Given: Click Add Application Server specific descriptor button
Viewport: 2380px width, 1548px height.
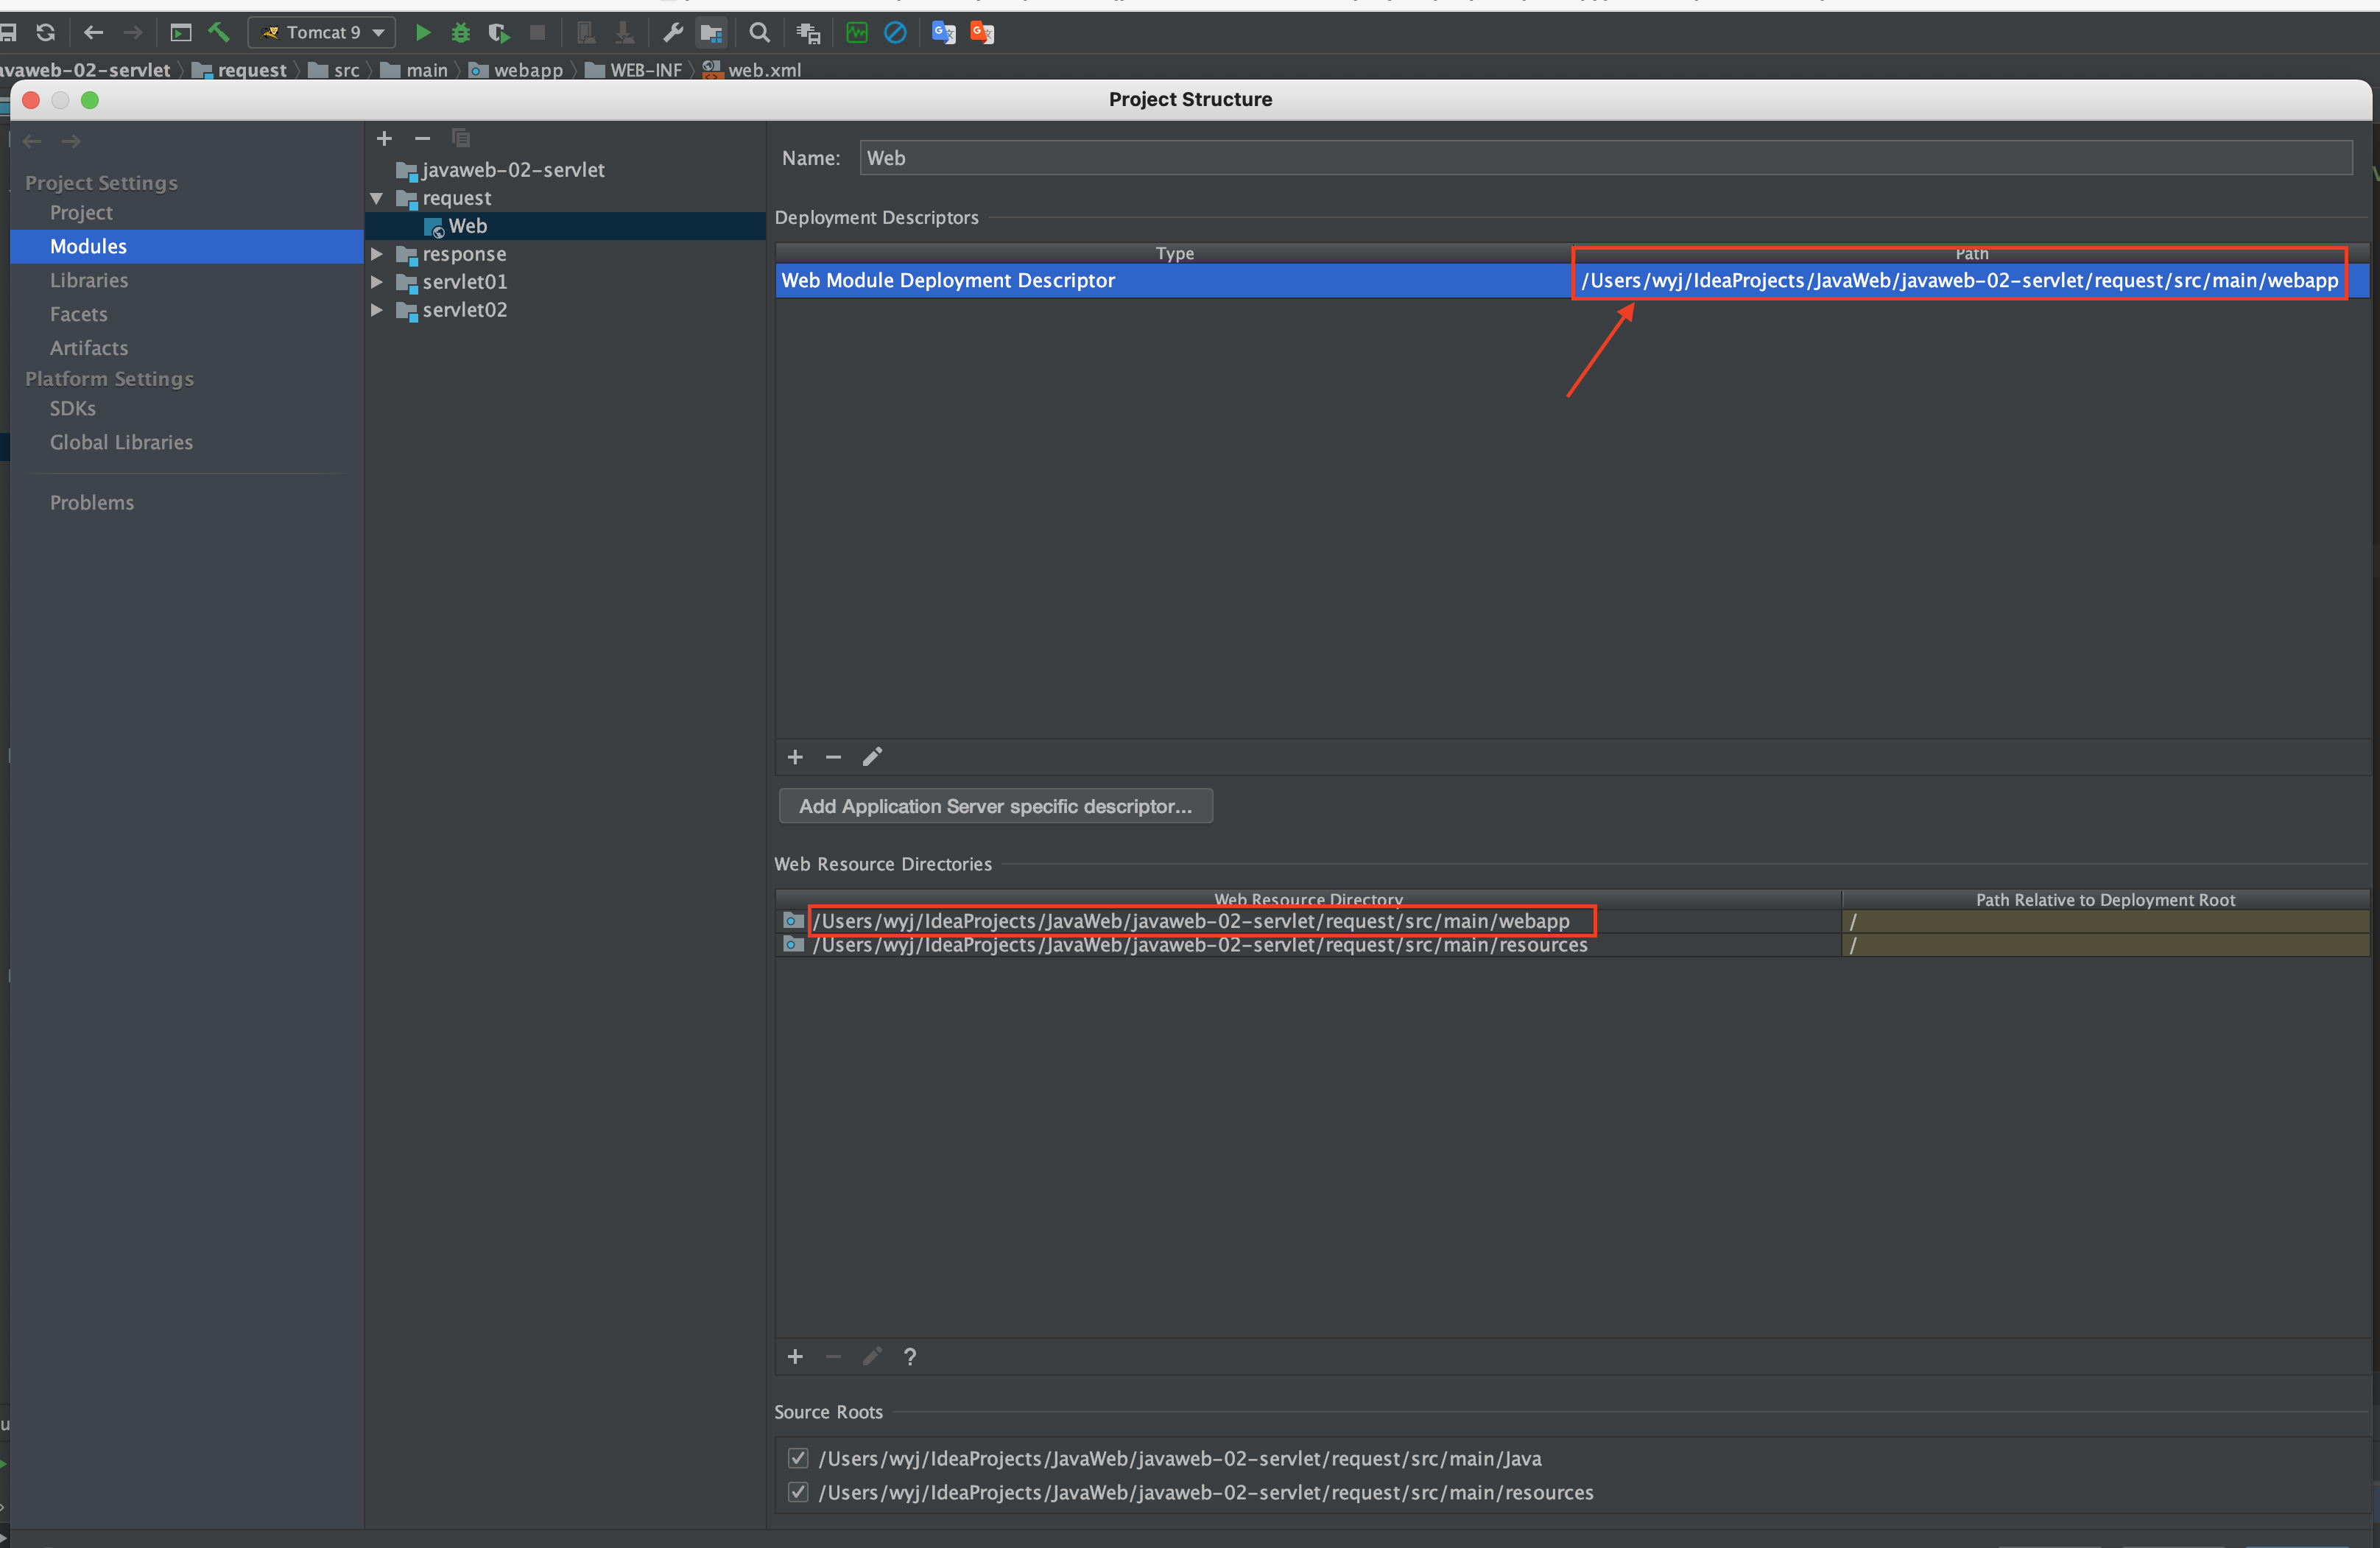Looking at the screenshot, I should 995,806.
